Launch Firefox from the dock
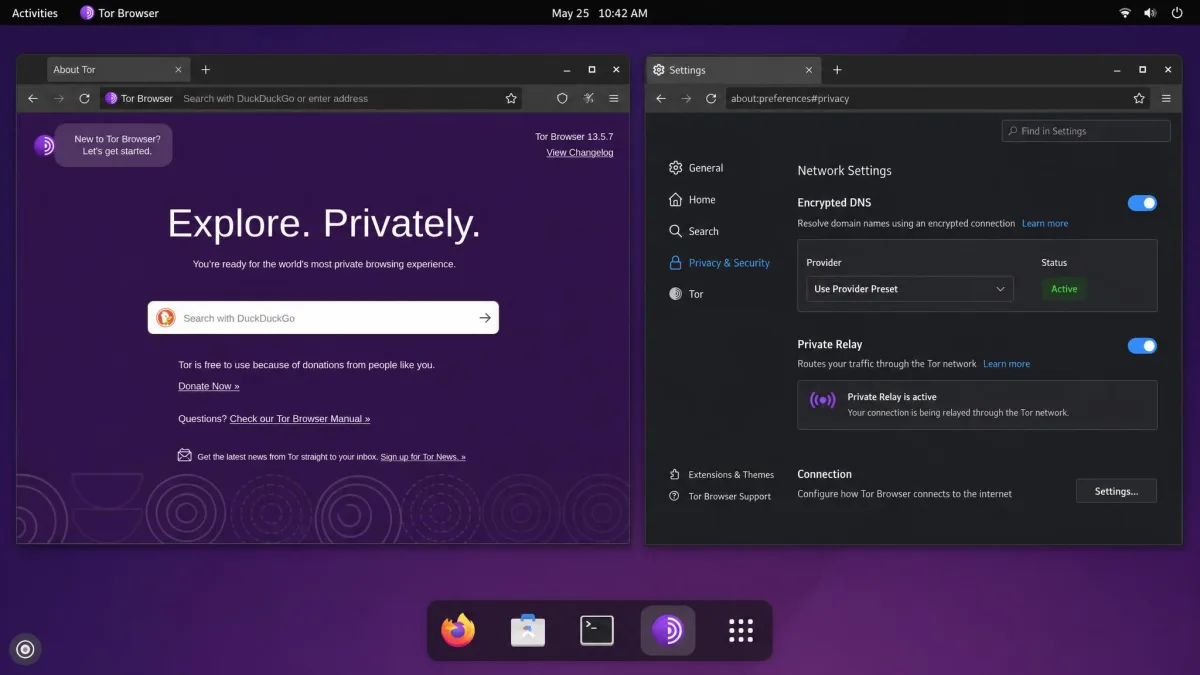 tap(458, 630)
